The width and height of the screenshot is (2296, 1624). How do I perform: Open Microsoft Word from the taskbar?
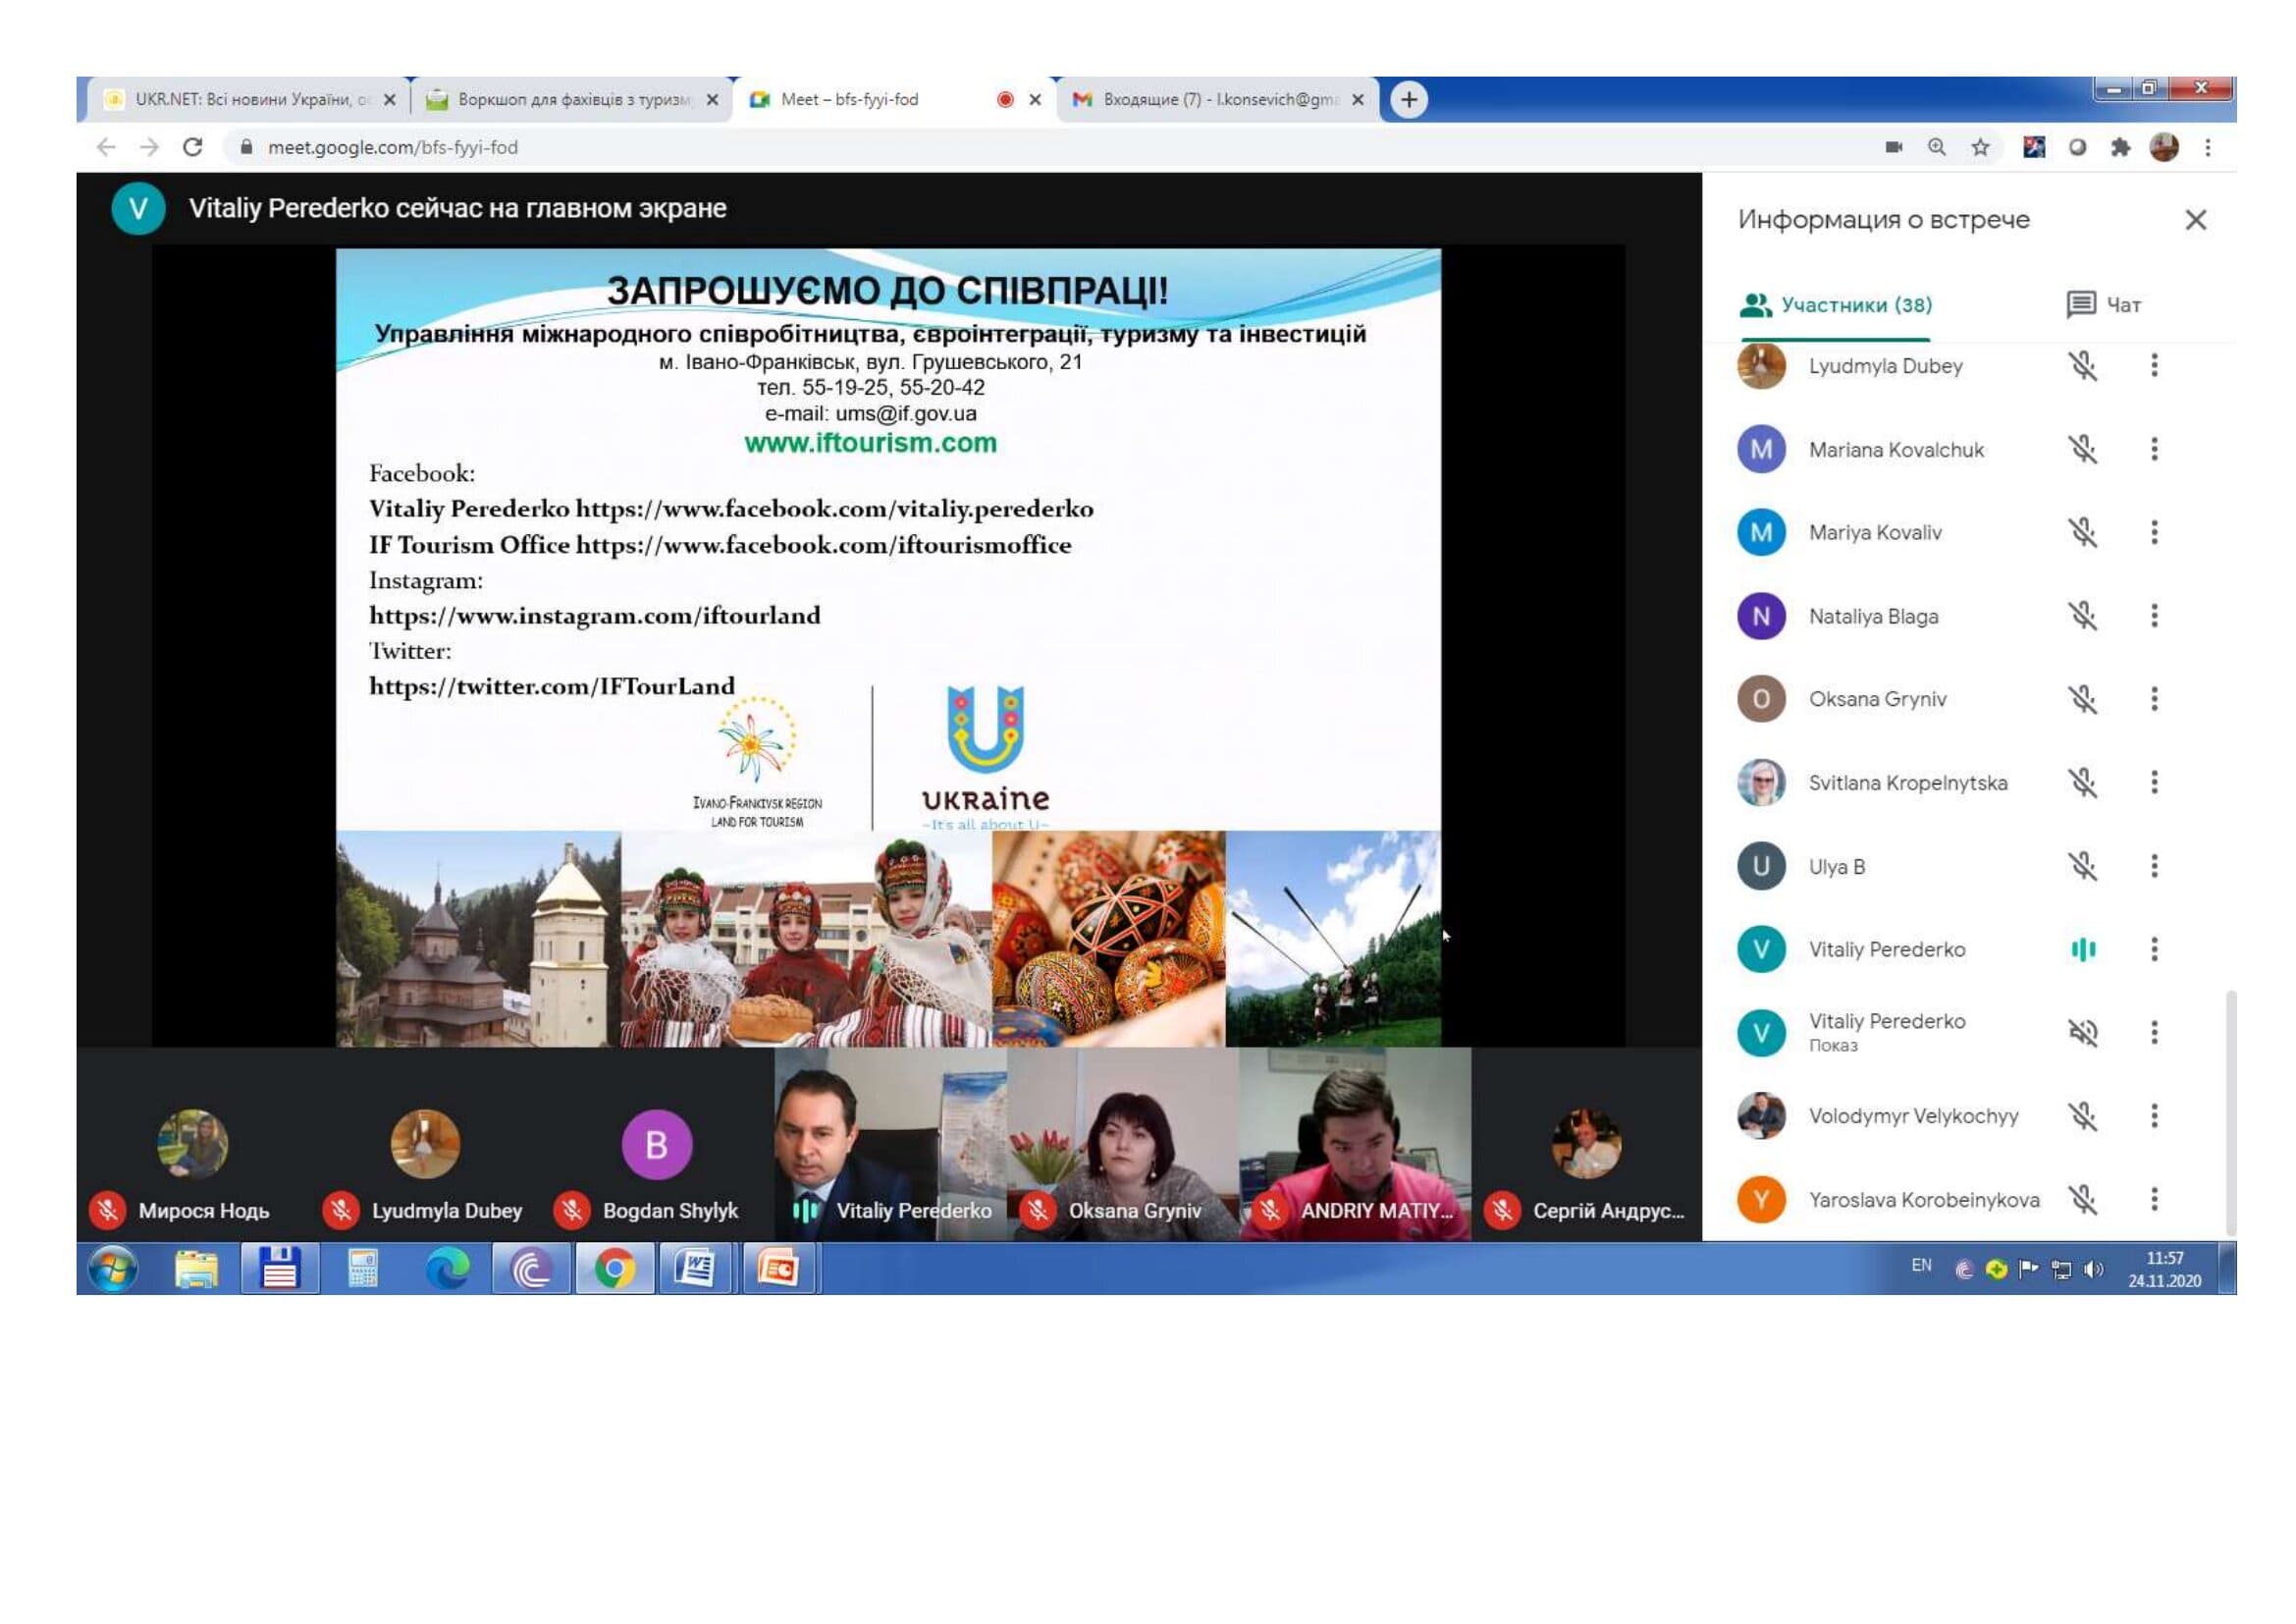(x=695, y=1269)
